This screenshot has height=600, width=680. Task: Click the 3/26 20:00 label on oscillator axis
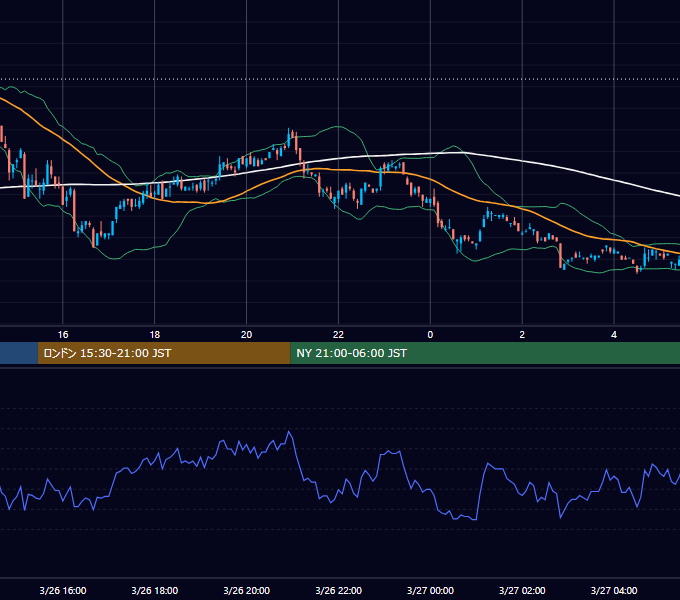point(246,590)
